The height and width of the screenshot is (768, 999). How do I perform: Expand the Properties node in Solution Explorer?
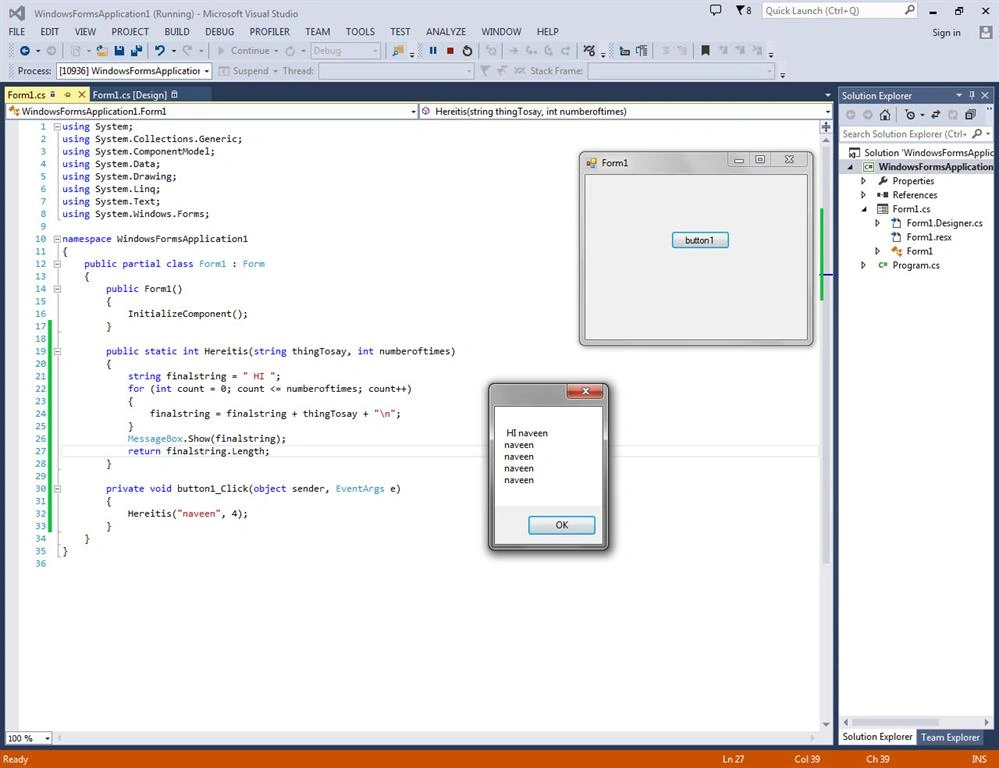863,181
